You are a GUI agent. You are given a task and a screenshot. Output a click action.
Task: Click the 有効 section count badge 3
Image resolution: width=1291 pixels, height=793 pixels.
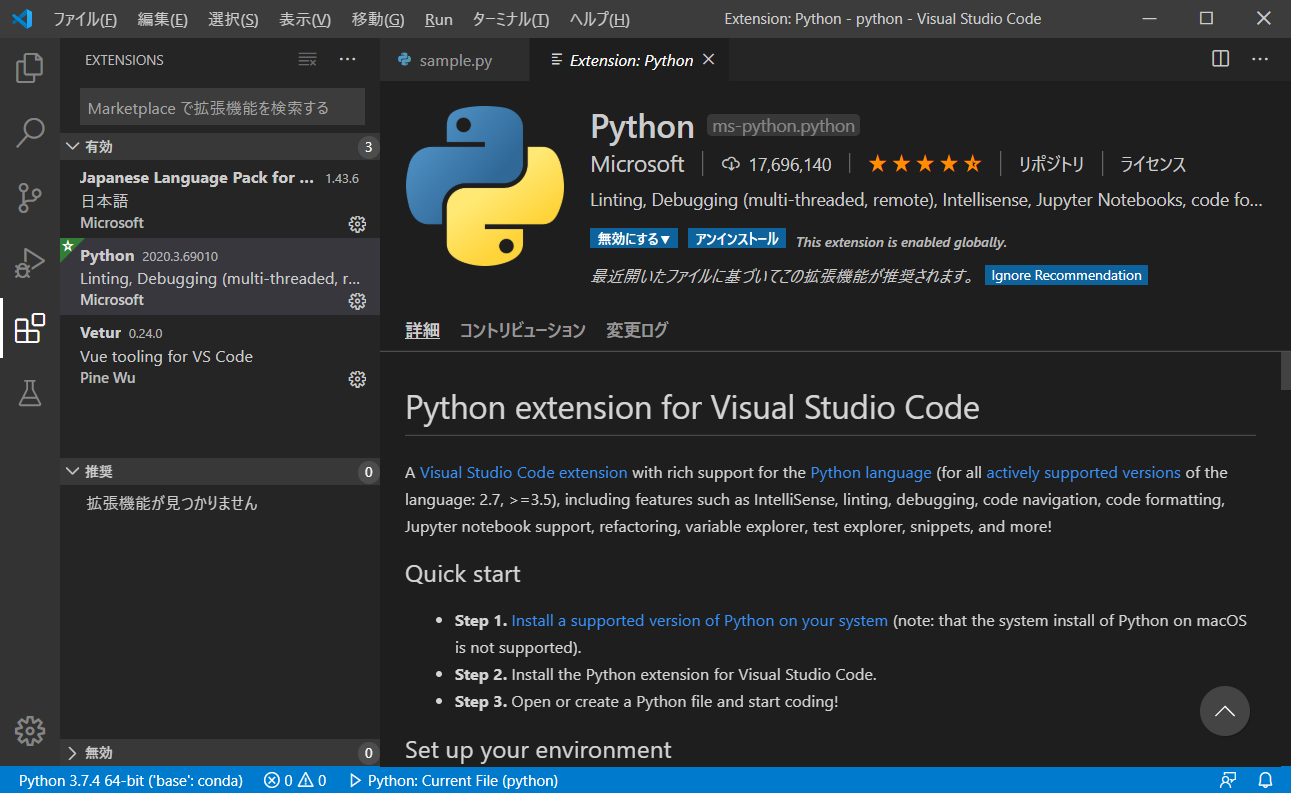pyautogui.click(x=368, y=148)
